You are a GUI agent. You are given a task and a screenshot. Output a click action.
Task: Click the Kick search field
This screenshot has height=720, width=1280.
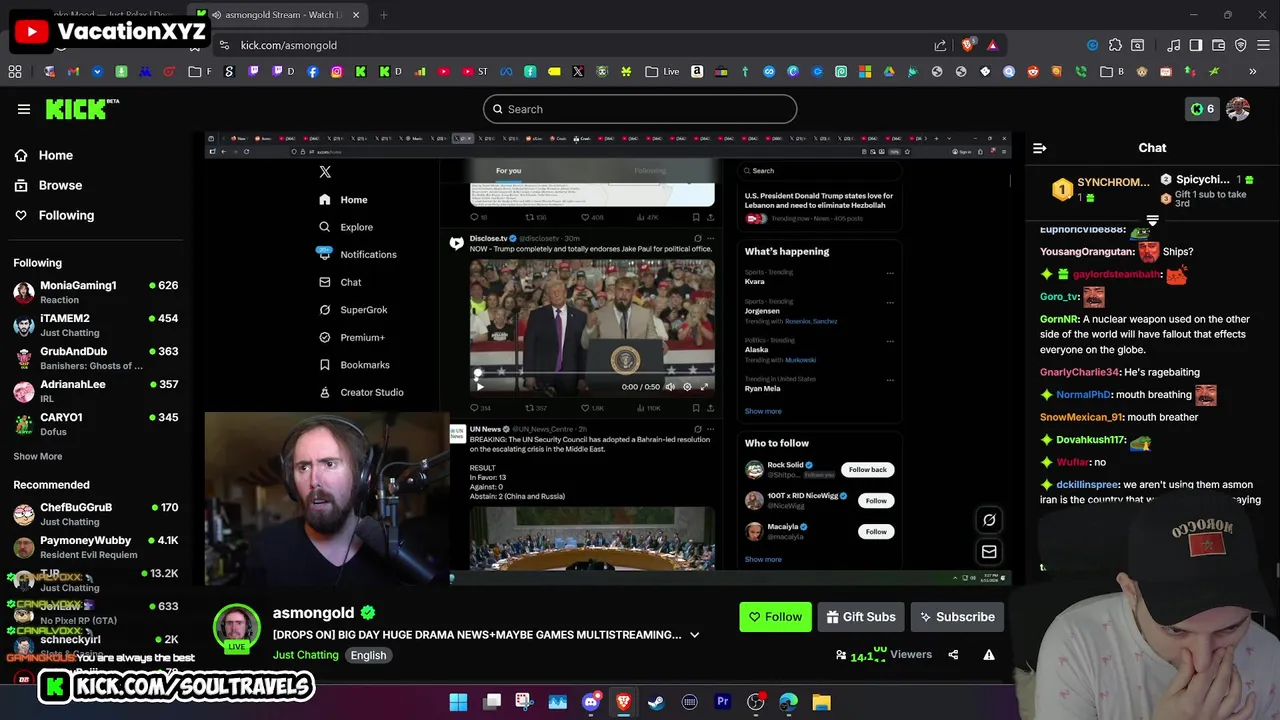(640, 109)
